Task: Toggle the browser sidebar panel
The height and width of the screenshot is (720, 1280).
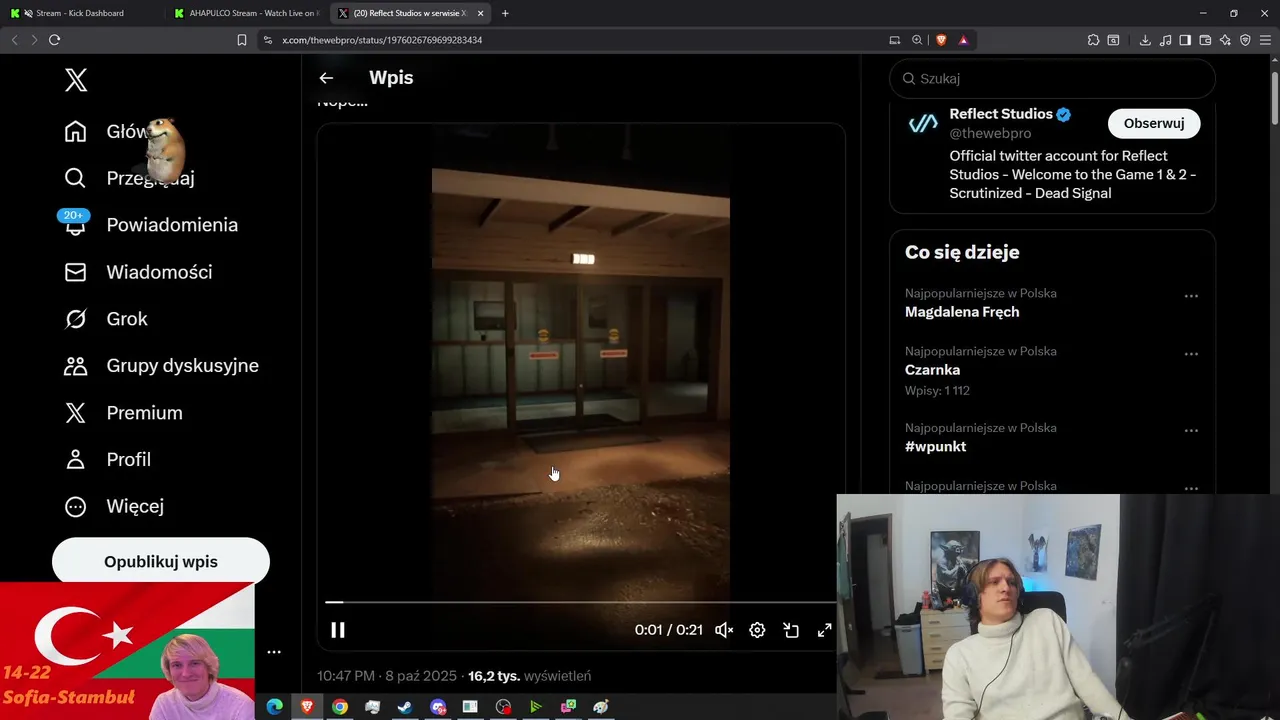Action: click(1185, 40)
